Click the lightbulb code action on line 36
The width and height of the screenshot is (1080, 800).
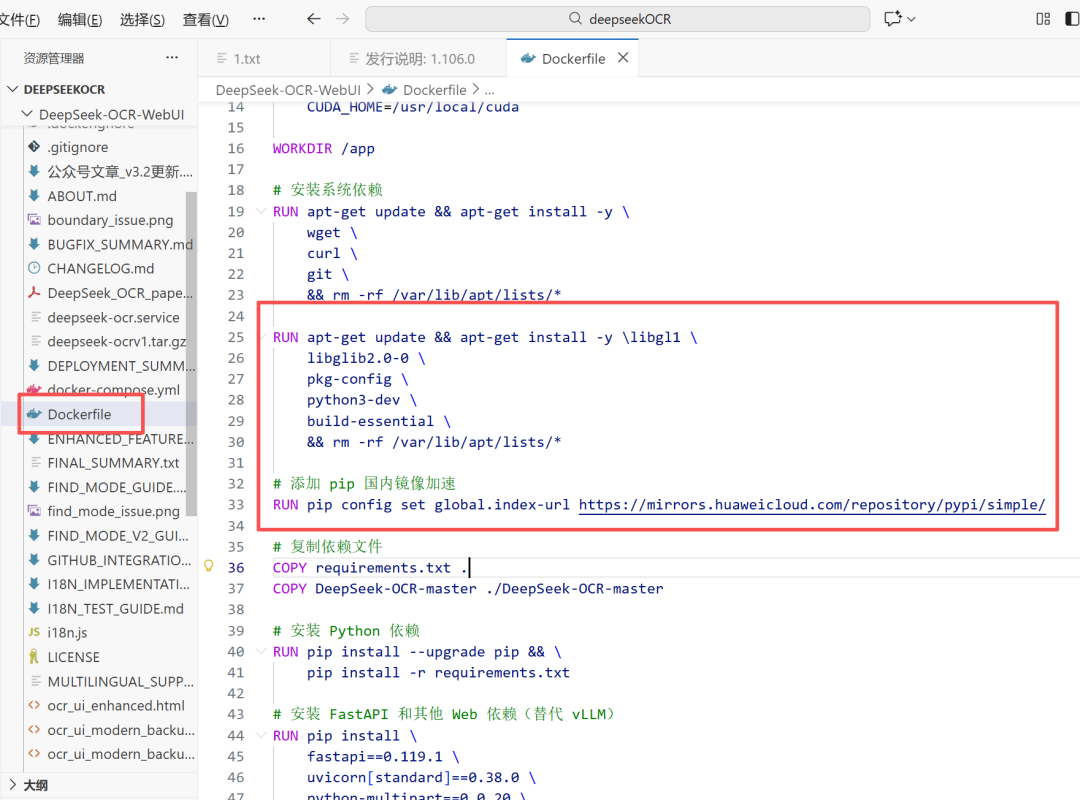208,566
